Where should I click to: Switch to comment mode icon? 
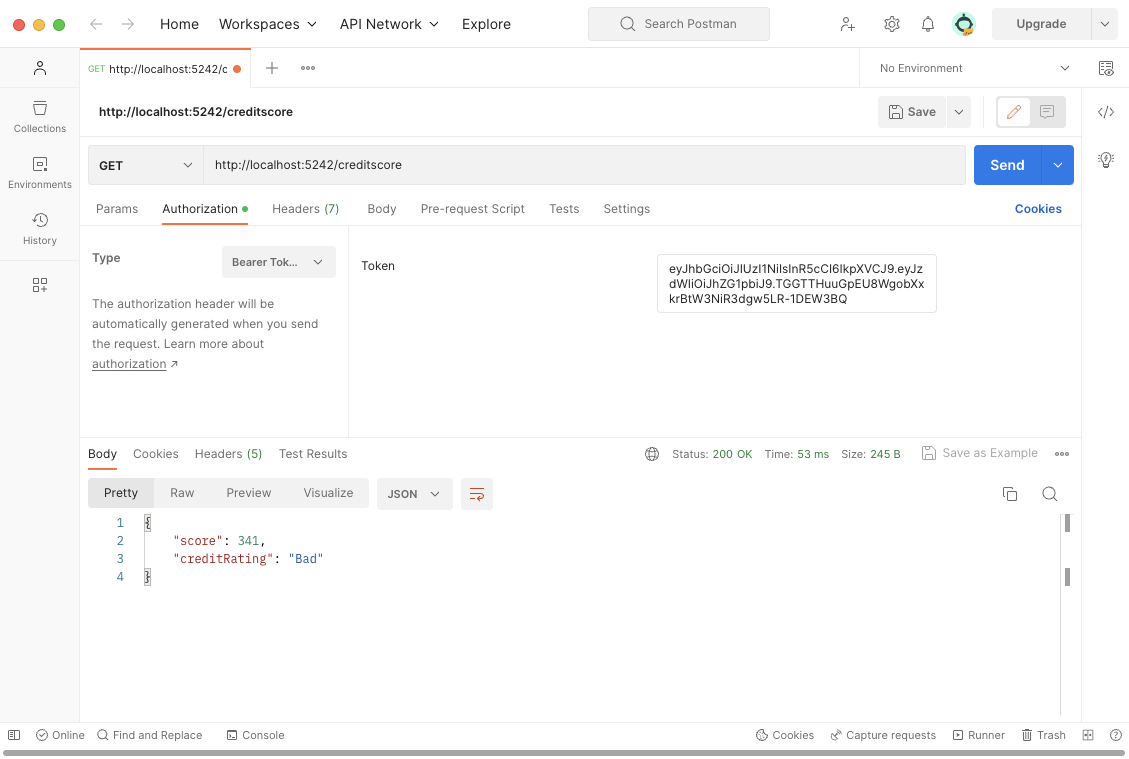pos(1047,112)
